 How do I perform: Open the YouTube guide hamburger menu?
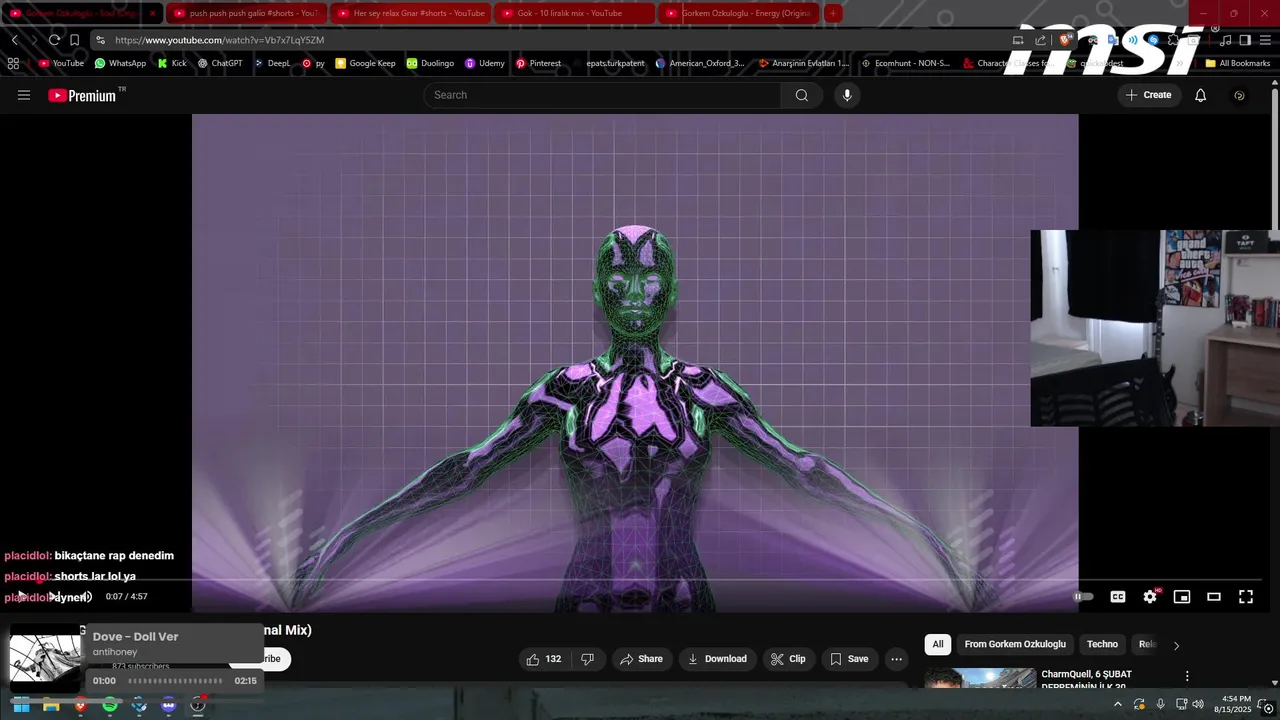click(x=24, y=95)
